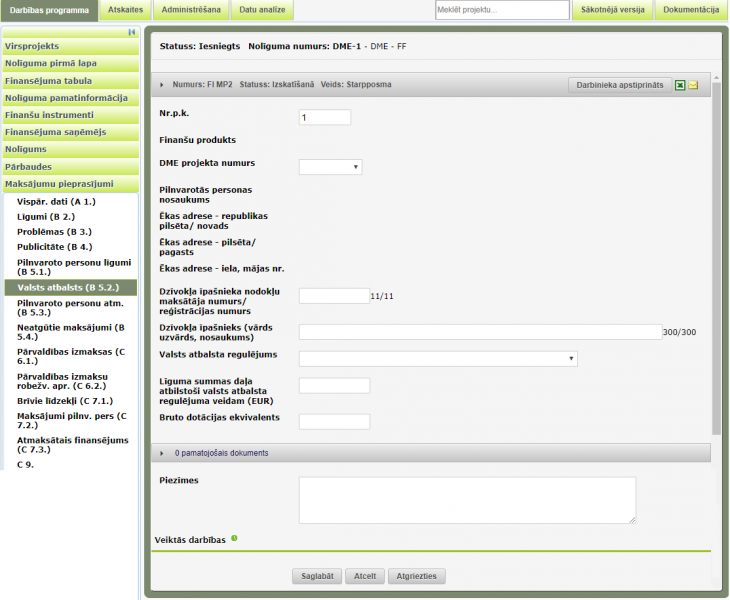Click the Bruto dotācijas ekvivalents field
730x600 pixels.
pos(334,422)
